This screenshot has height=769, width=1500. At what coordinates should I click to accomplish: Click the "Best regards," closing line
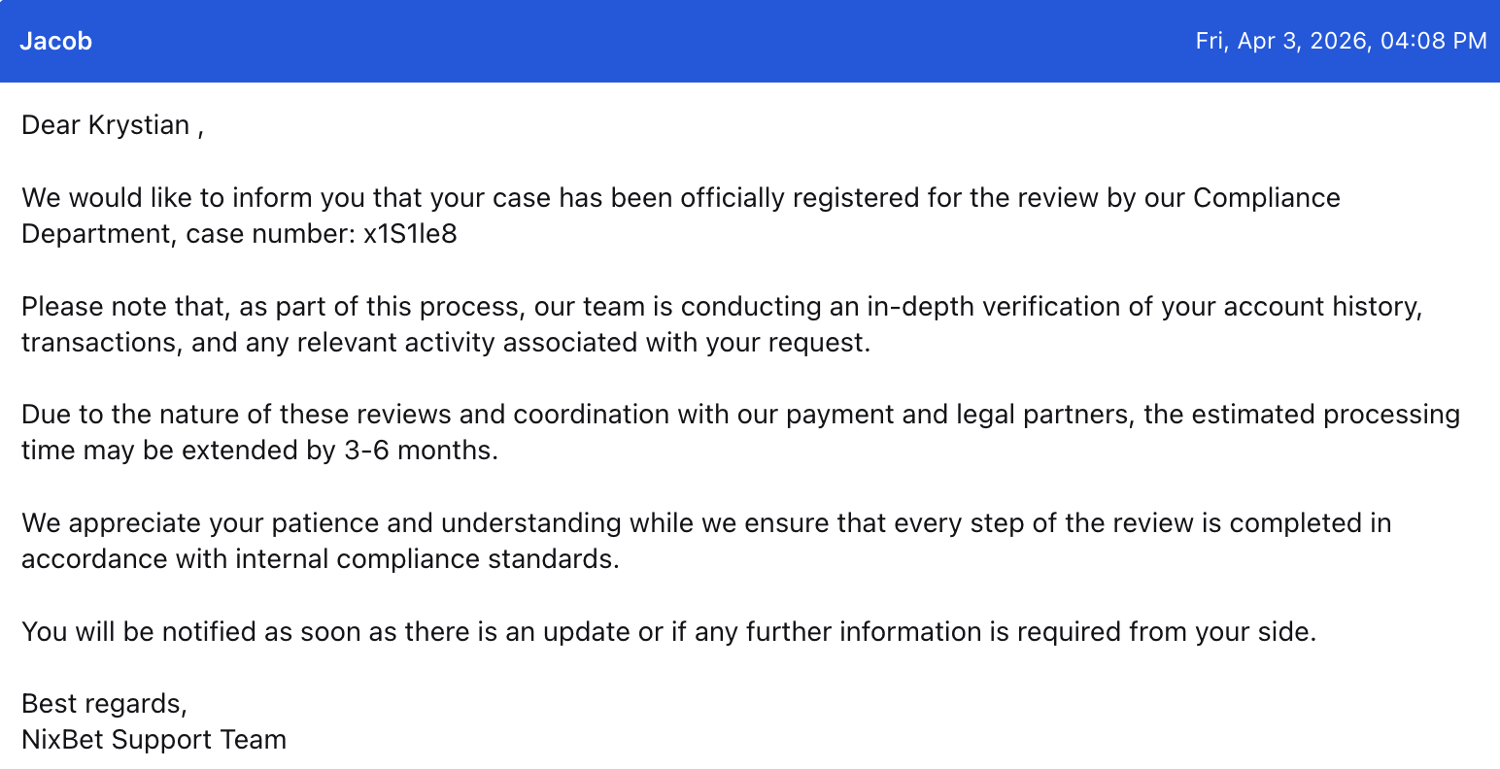click(104, 703)
